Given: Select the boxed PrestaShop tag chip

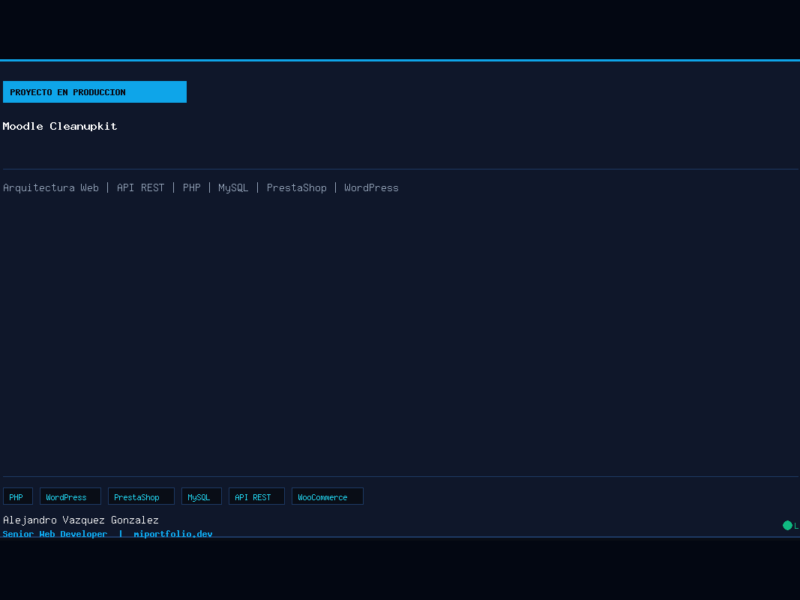Looking at the screenshot, I should coord(141,496).
